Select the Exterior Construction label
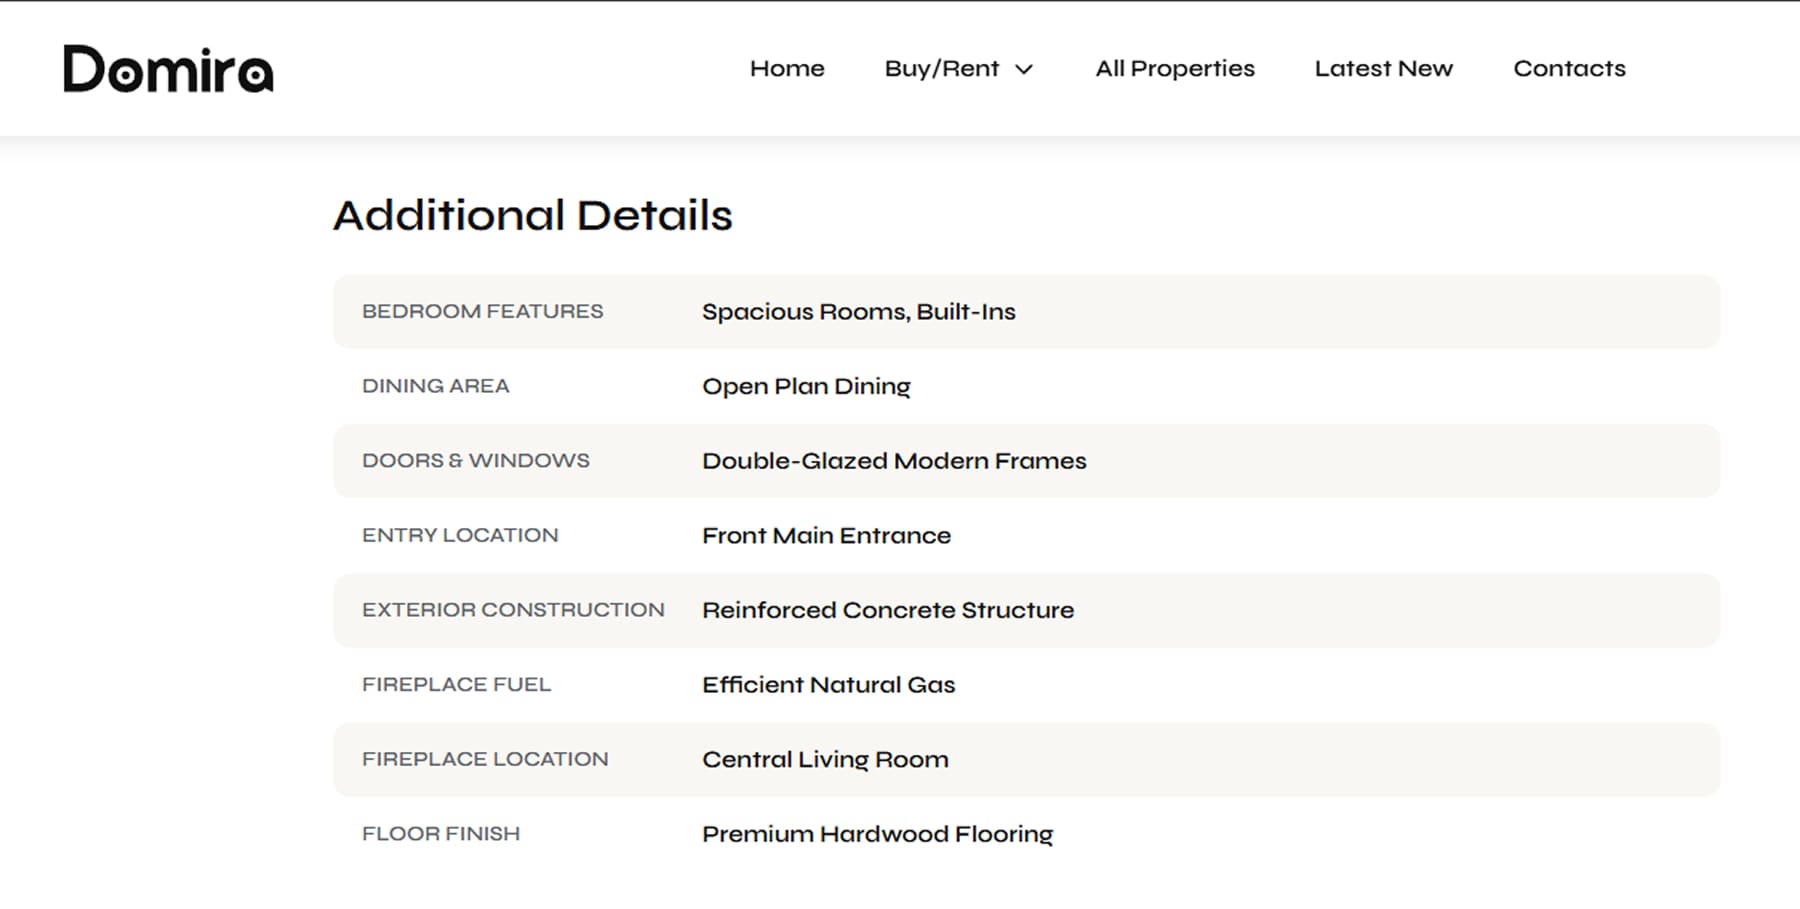This screenshot has height=909, width=1800. point(513,610)
